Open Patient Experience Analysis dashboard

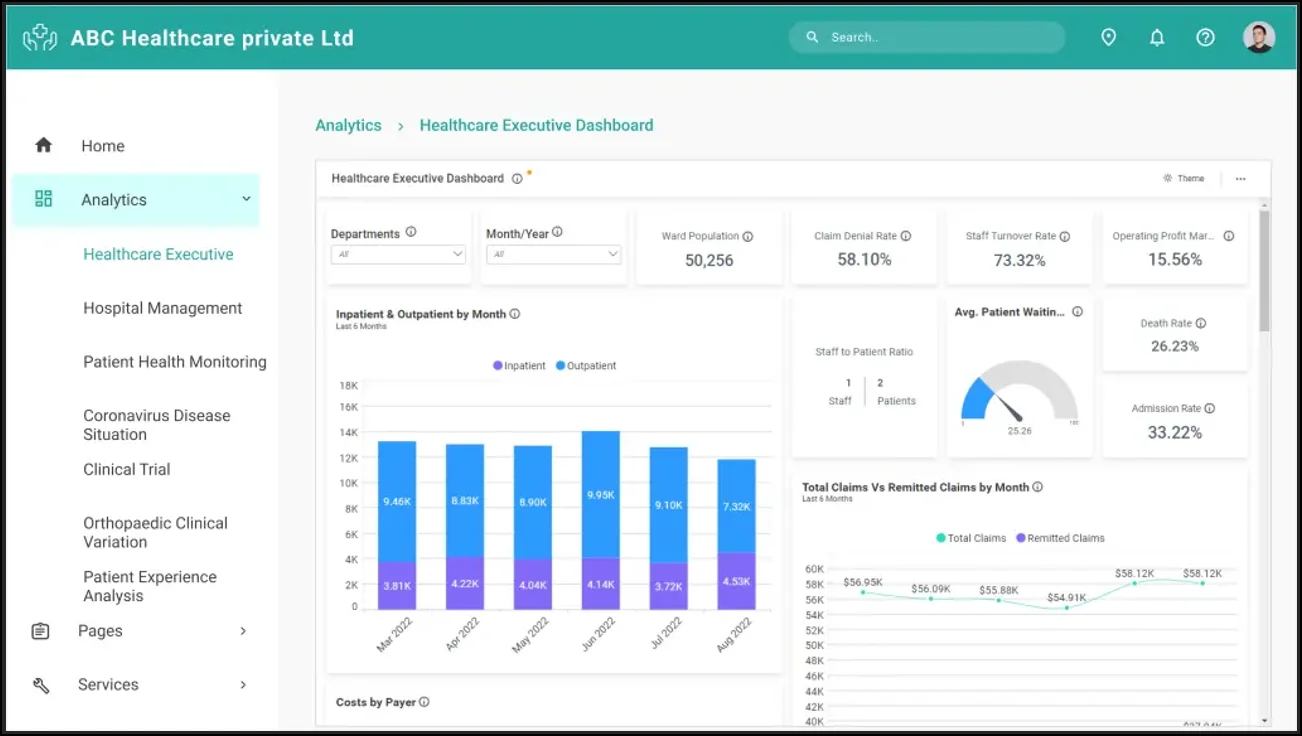pyautogui.click(x=150, y=586)
